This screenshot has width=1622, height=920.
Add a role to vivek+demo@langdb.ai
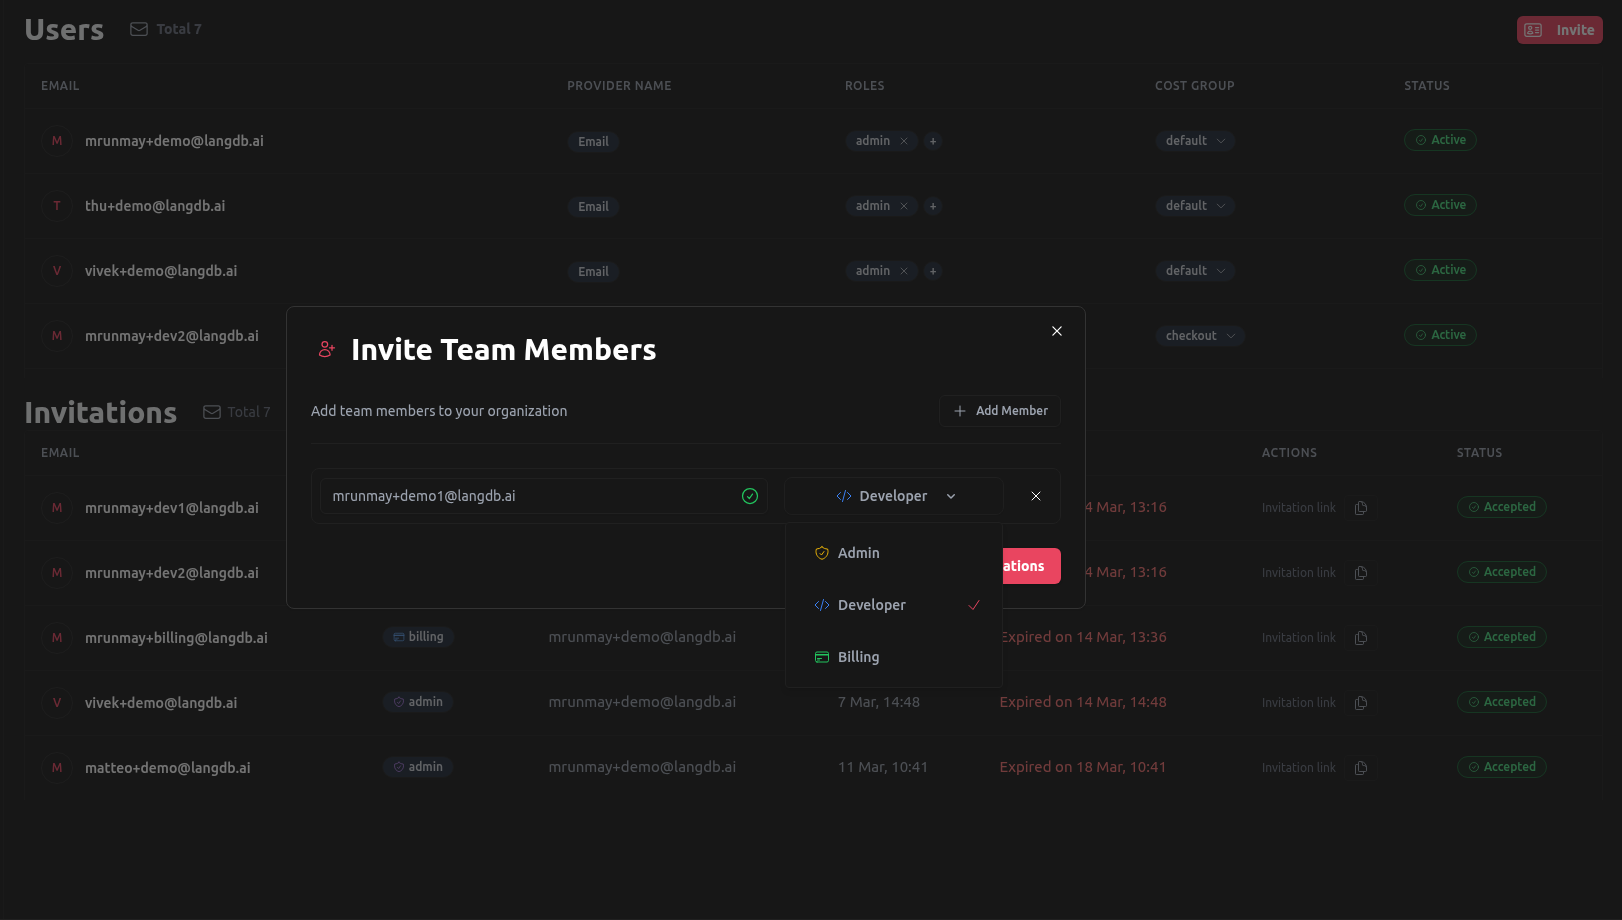point(933,271)
